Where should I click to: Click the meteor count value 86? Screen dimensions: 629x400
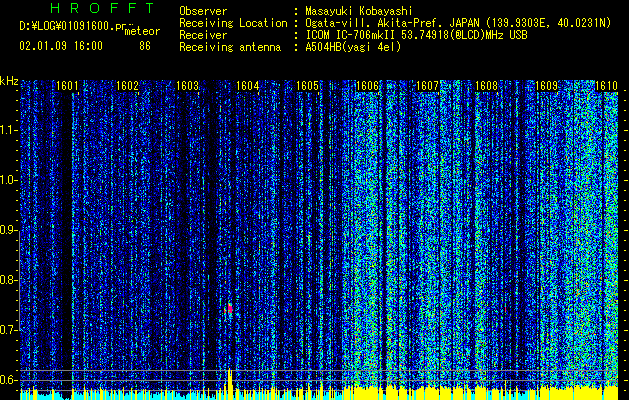click(145, 46)
